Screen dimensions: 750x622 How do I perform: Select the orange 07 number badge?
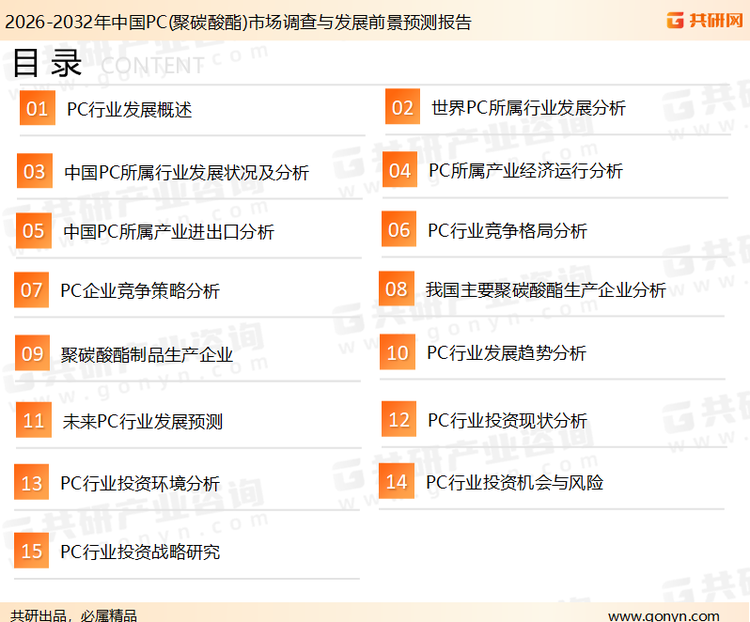(32, 289)
